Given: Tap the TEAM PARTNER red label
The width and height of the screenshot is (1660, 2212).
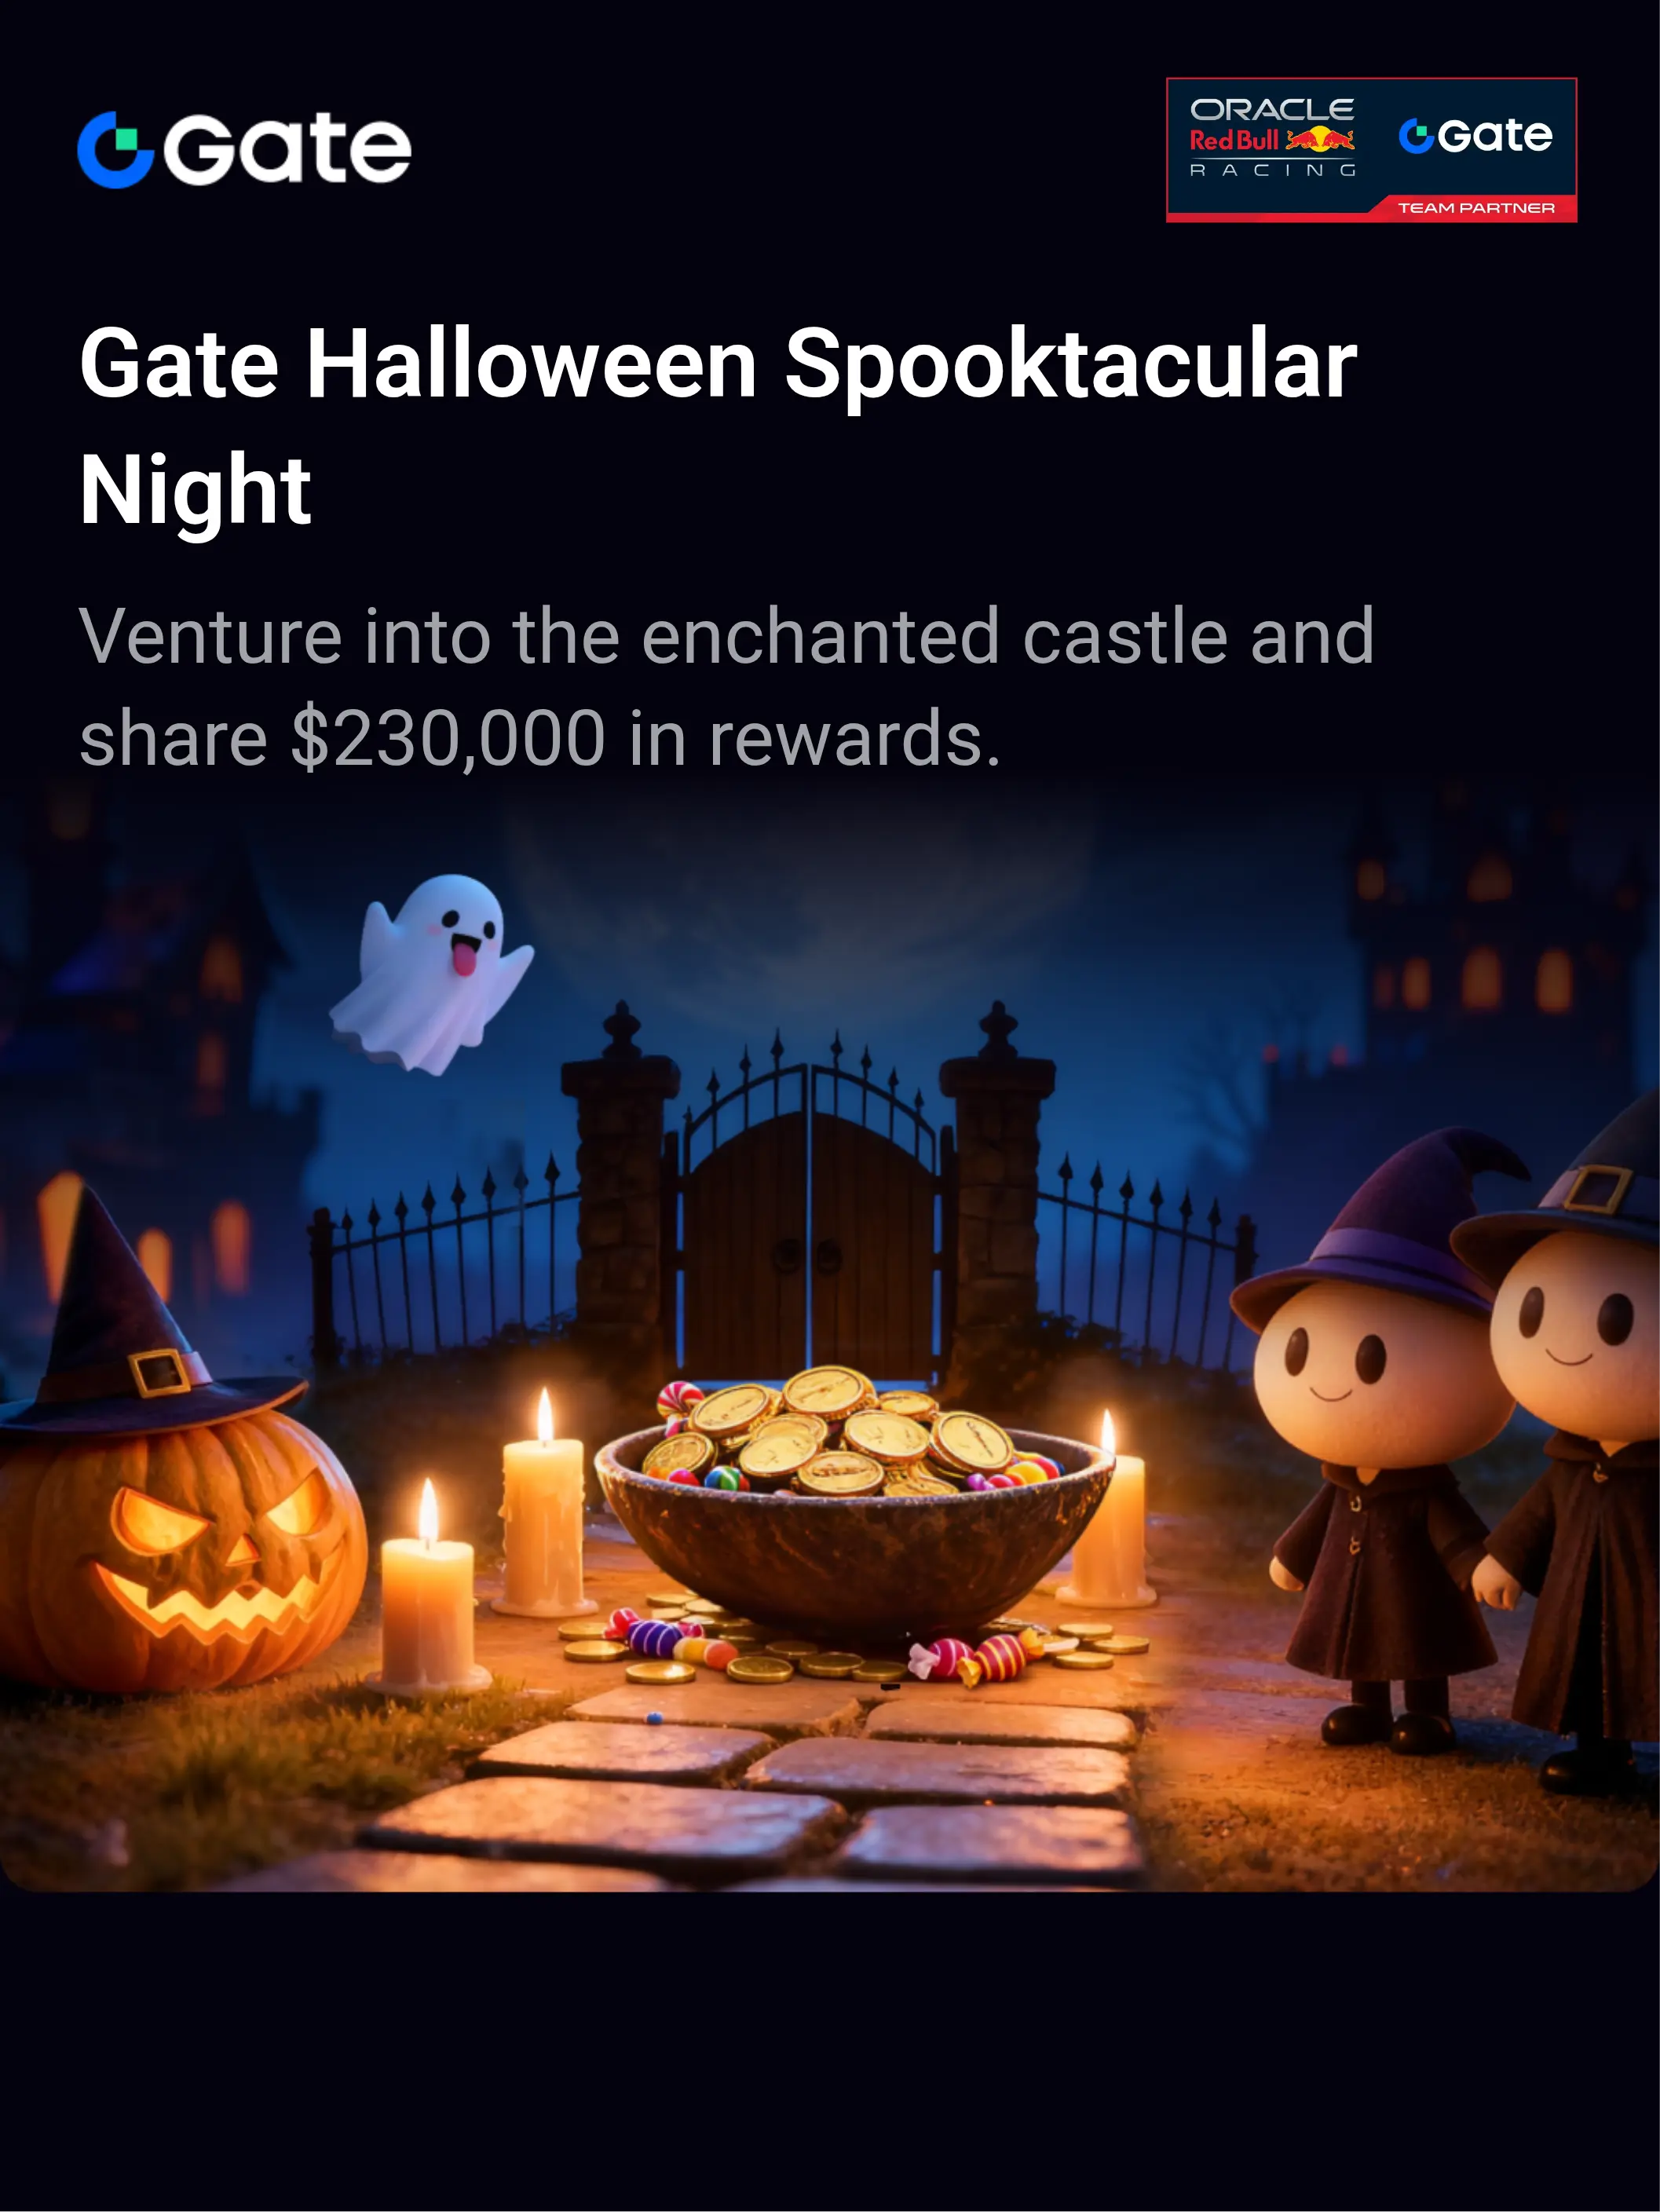Looking at the screenshot, I should coord(1476,208).
